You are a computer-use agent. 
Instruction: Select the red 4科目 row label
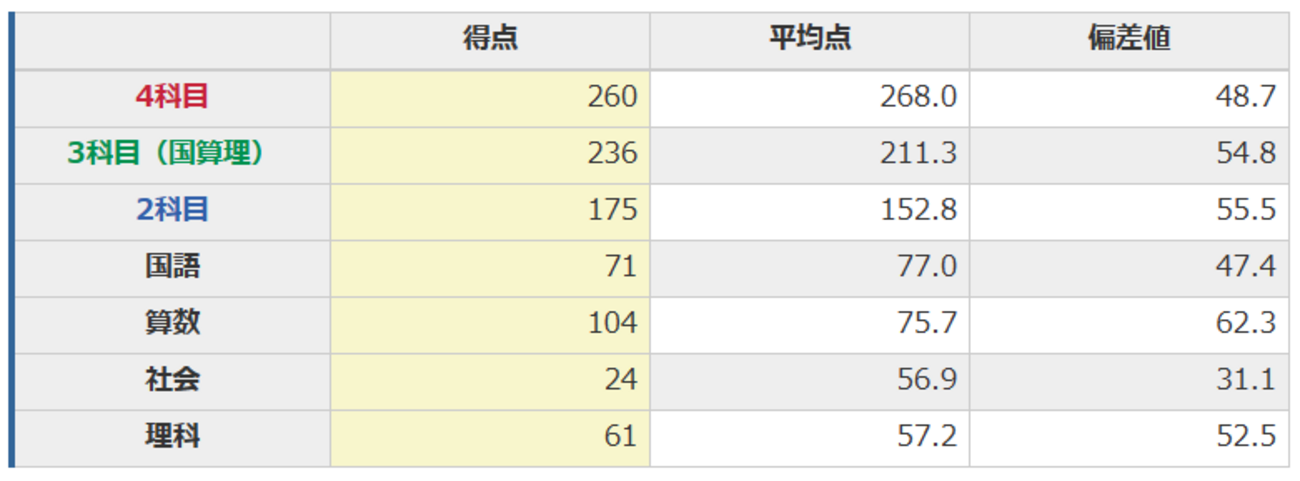point(172,96)
